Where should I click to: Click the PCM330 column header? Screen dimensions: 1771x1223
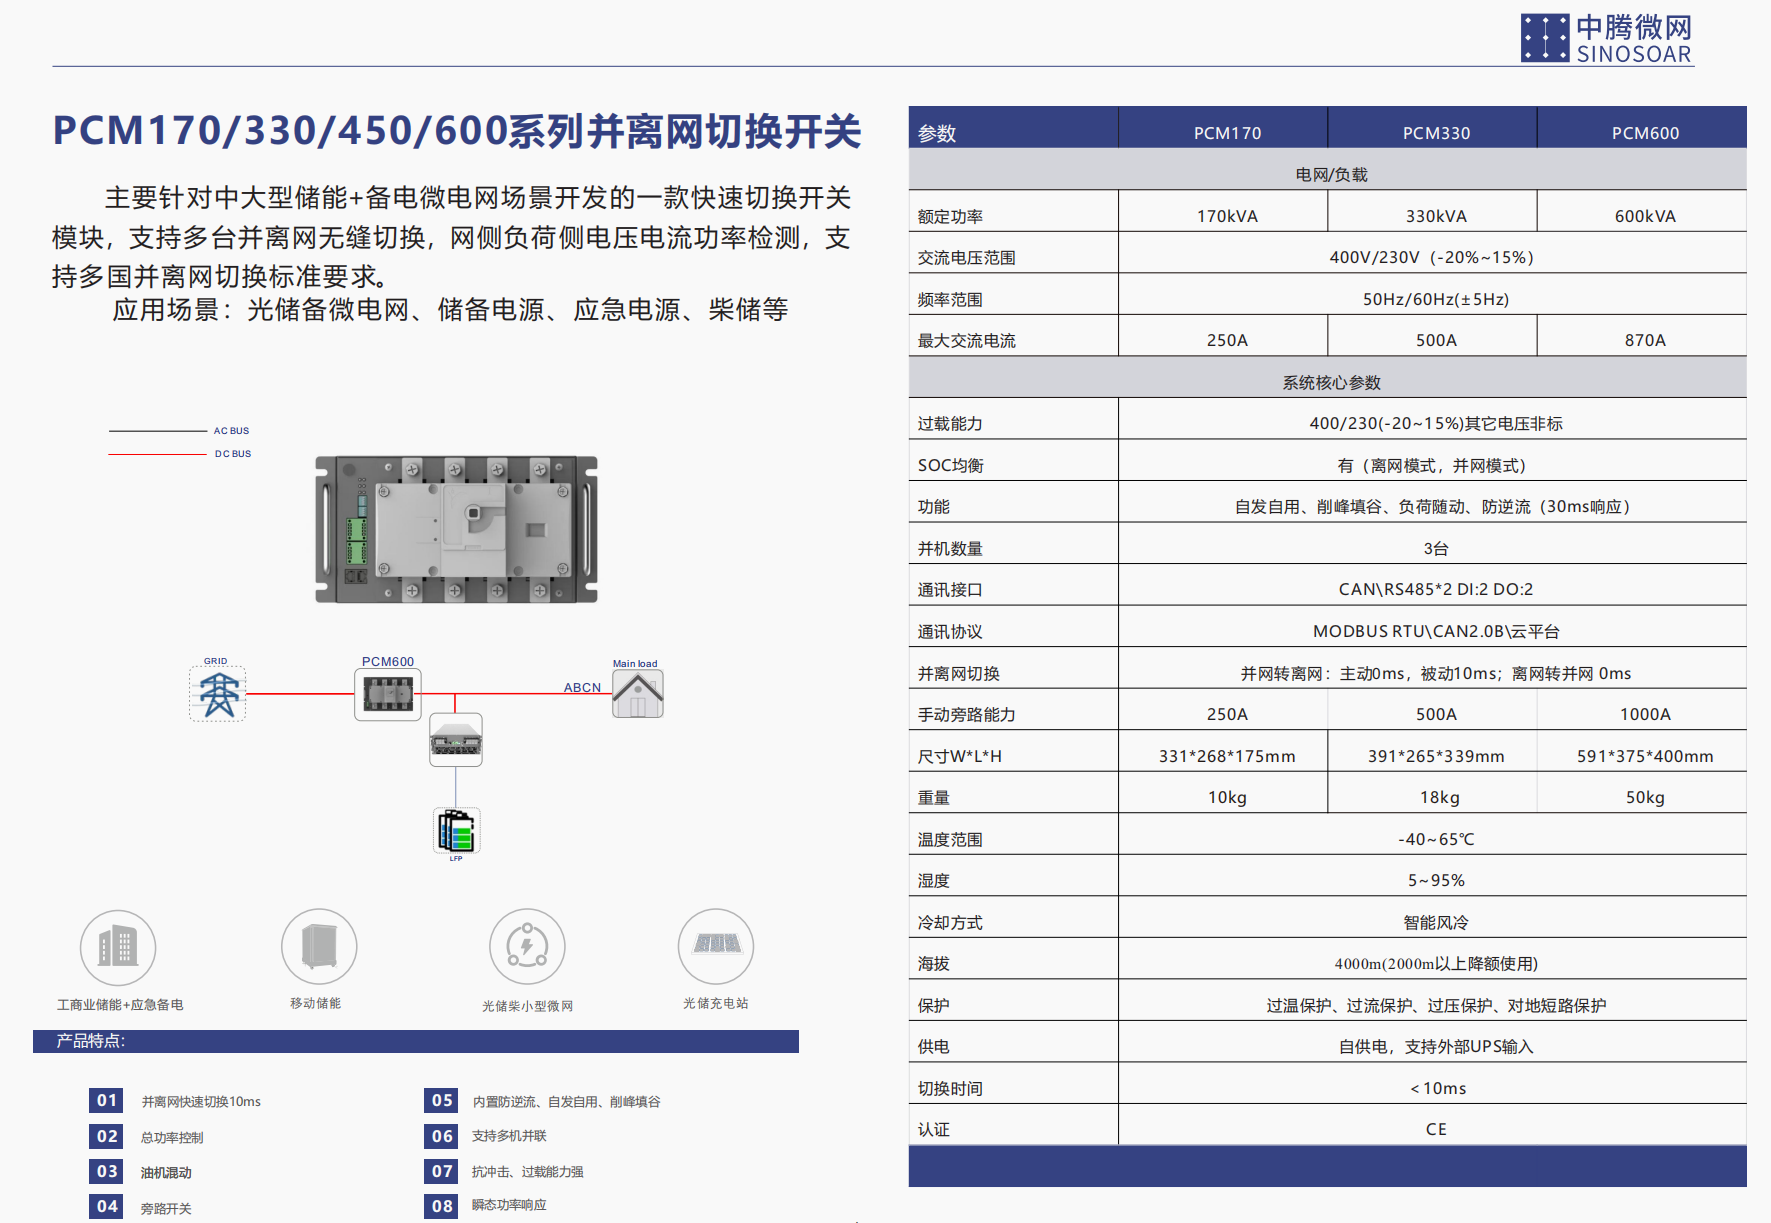[1436, 133]
